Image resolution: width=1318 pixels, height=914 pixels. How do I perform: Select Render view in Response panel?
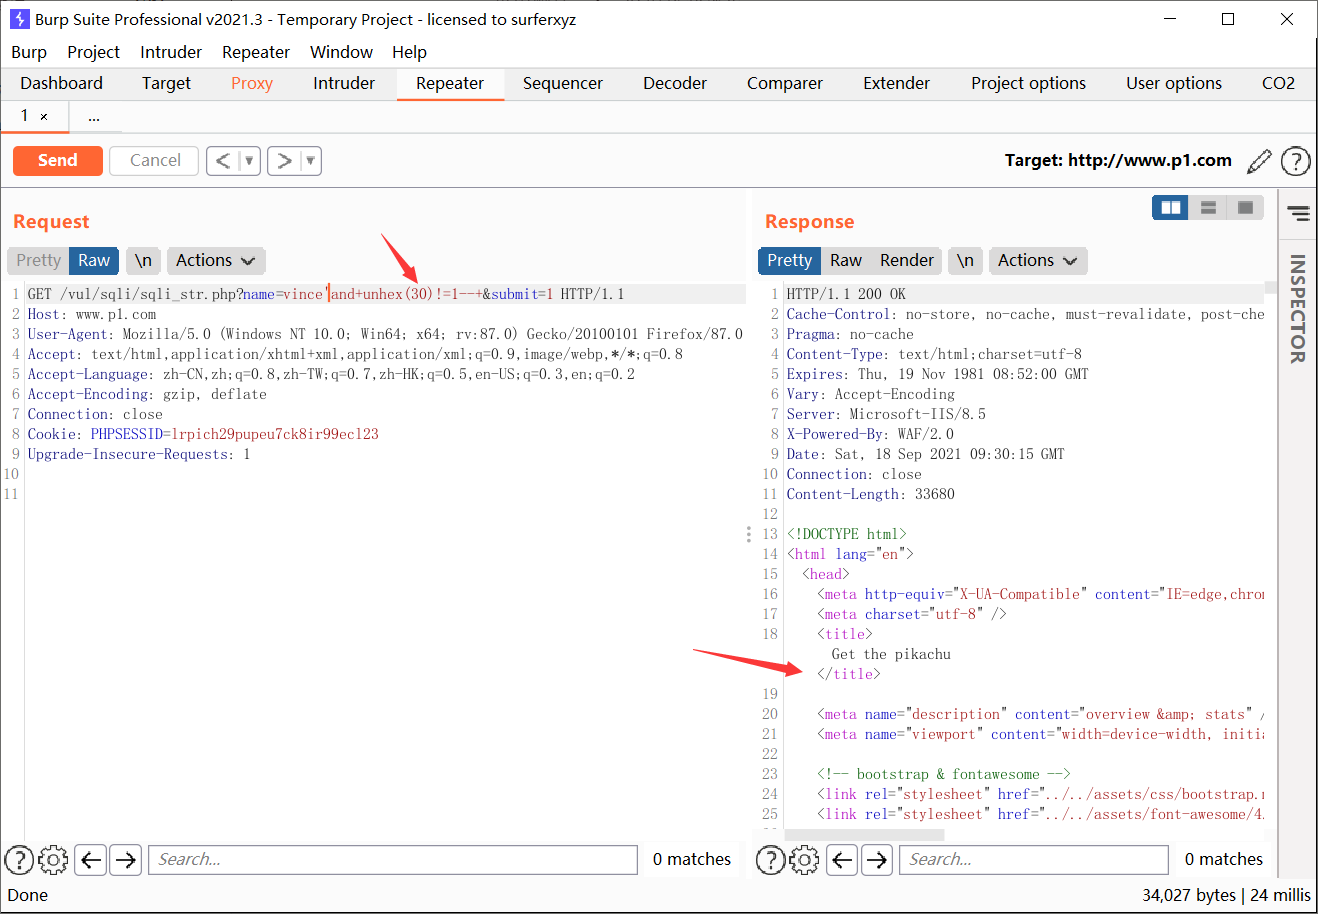906,260
